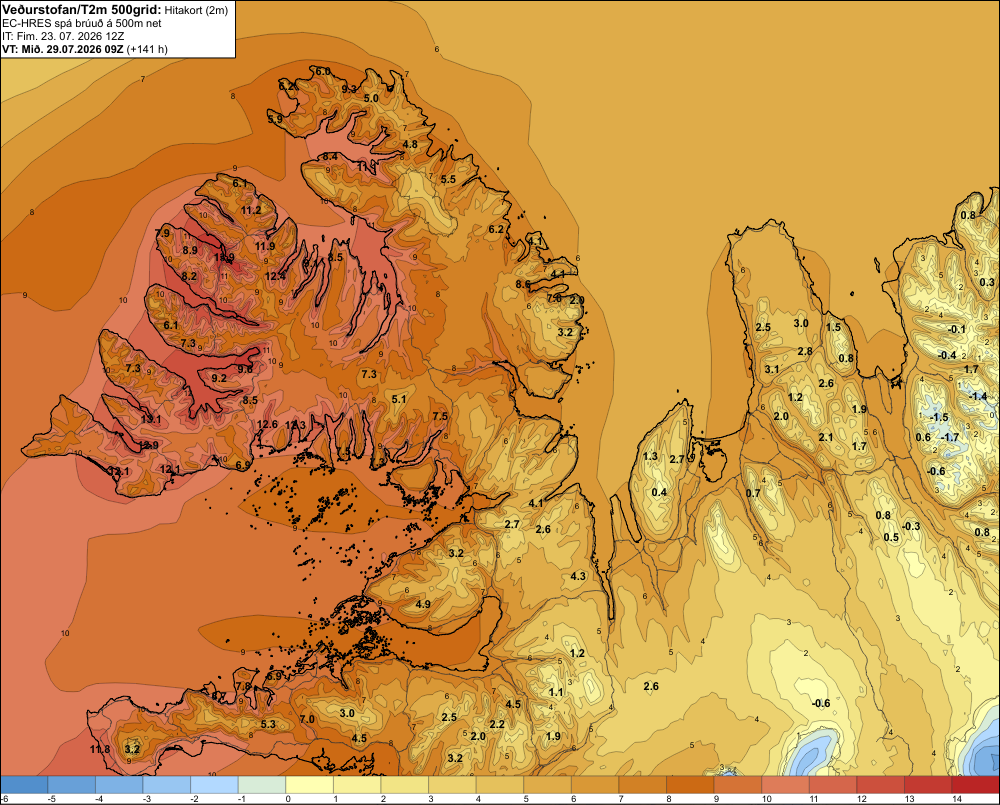1000x805 pixels.
Task: Click the EC-HRES model description line
Action: (82, 23)
